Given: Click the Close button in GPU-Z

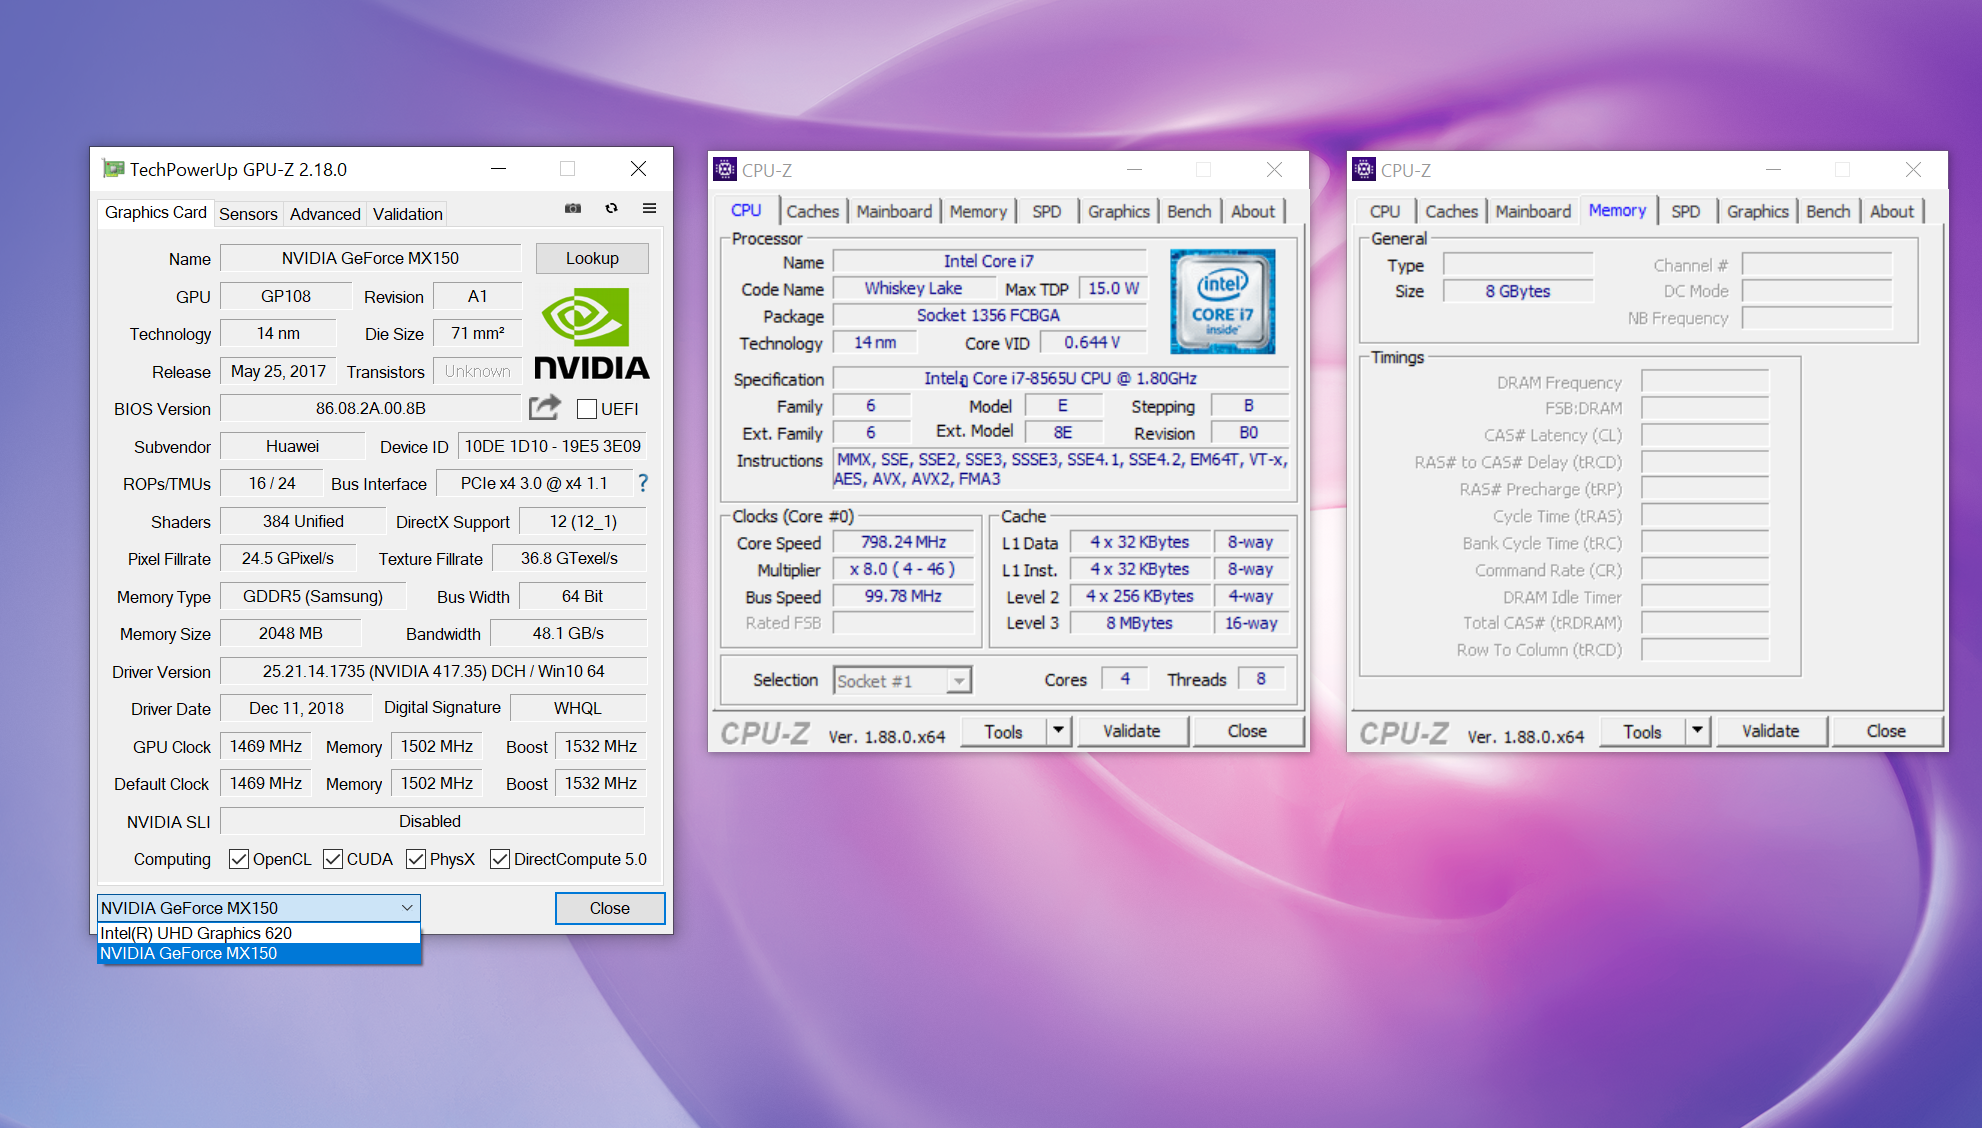Looking at the screenshot, I should (x=610, y=908).
